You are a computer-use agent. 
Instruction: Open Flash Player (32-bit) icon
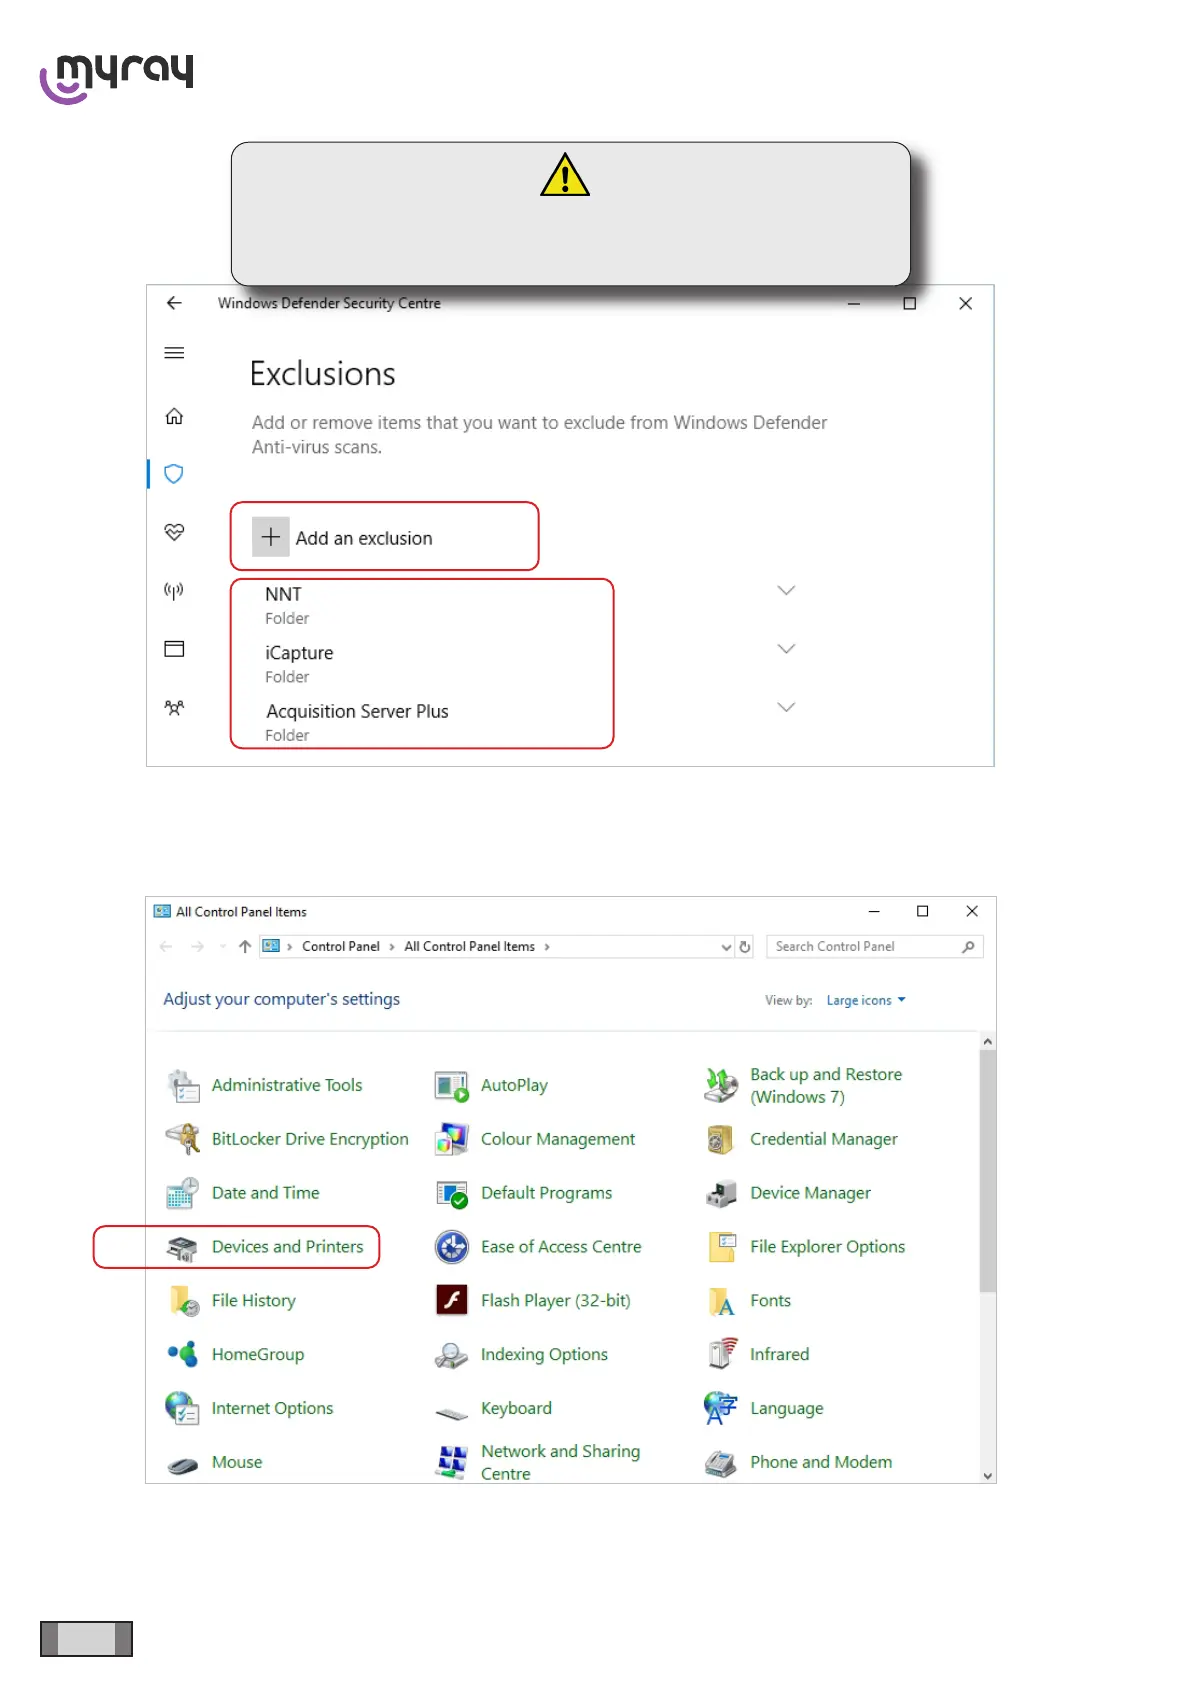tap(452, 1300)
